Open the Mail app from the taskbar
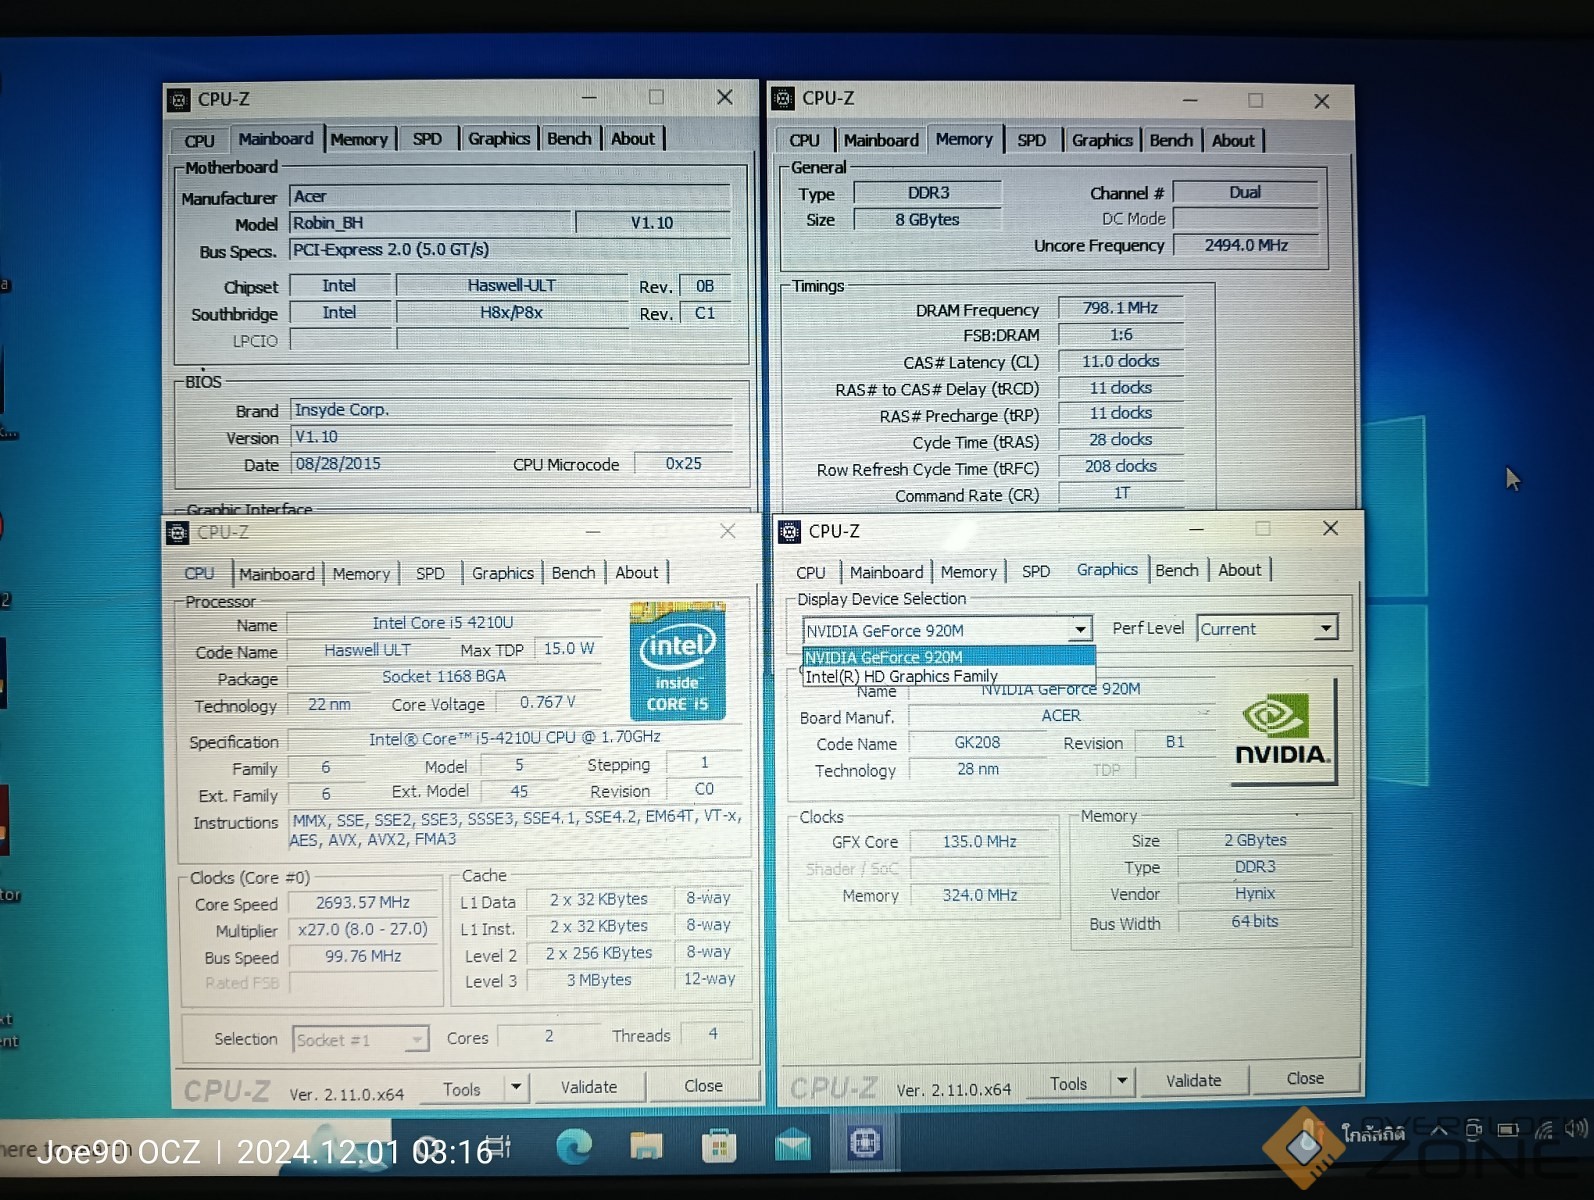The width and height of the screenshot is (1594, 1200). [x=792, y=1146]
